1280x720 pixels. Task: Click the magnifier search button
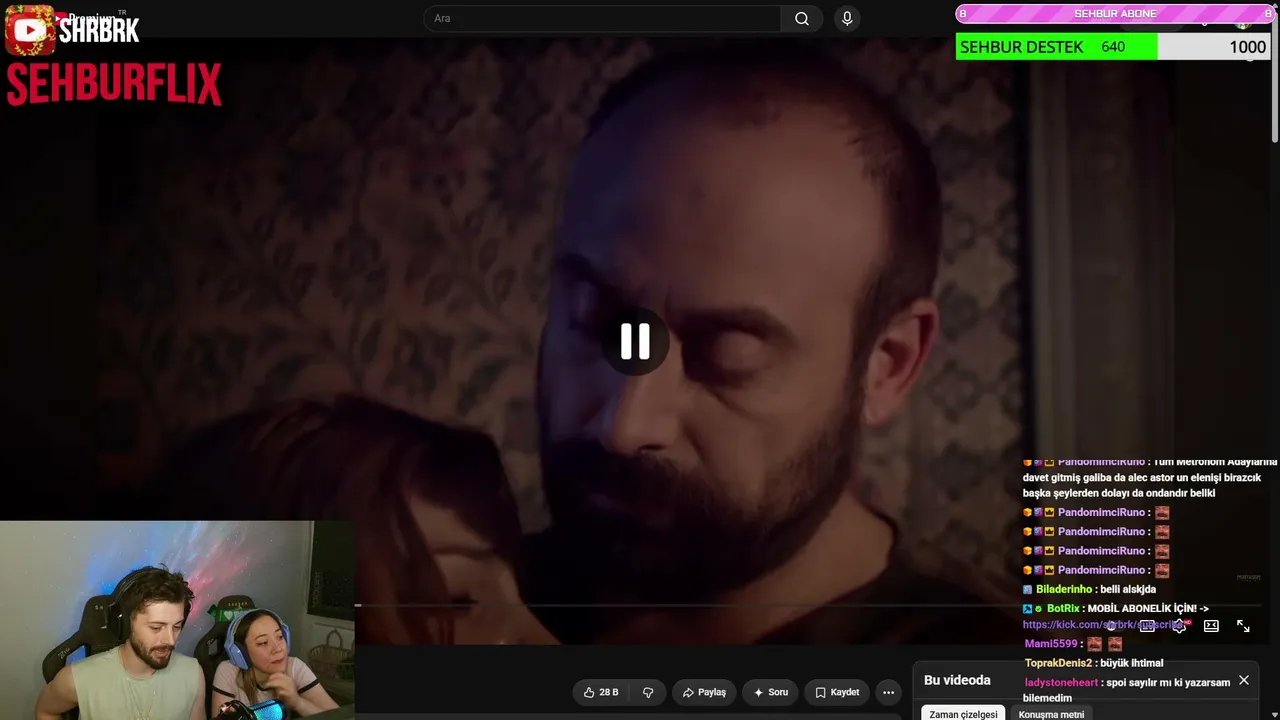coord(802,18)
